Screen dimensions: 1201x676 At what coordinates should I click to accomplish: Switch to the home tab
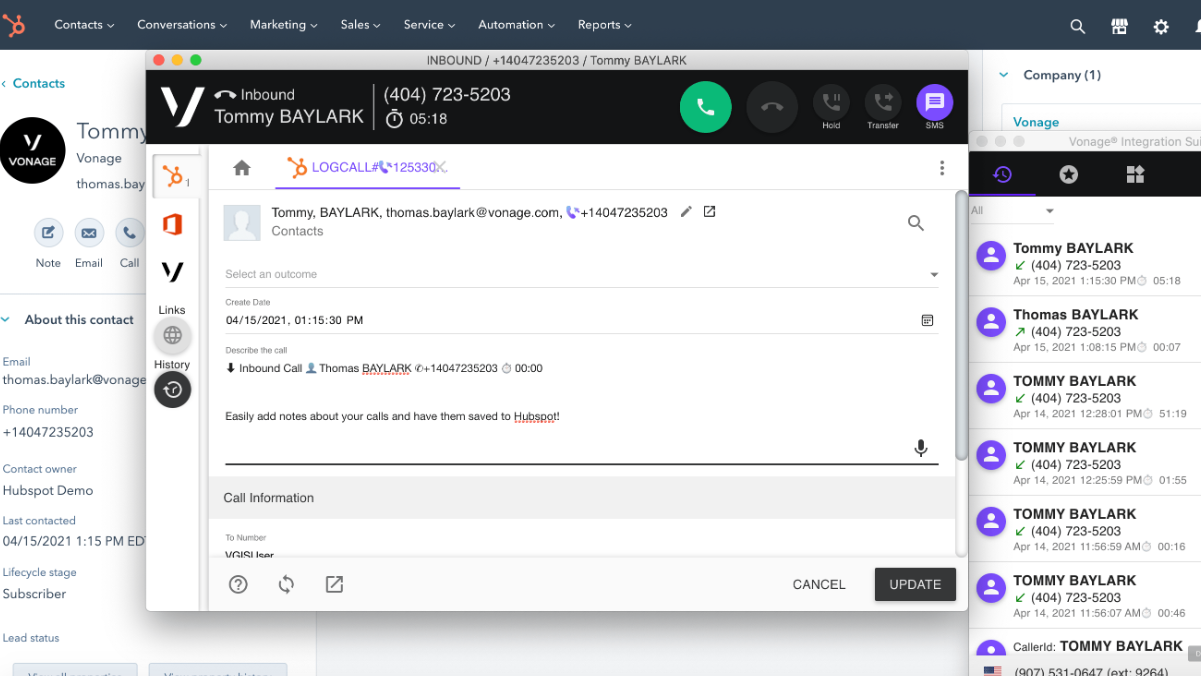coord(242,168)
